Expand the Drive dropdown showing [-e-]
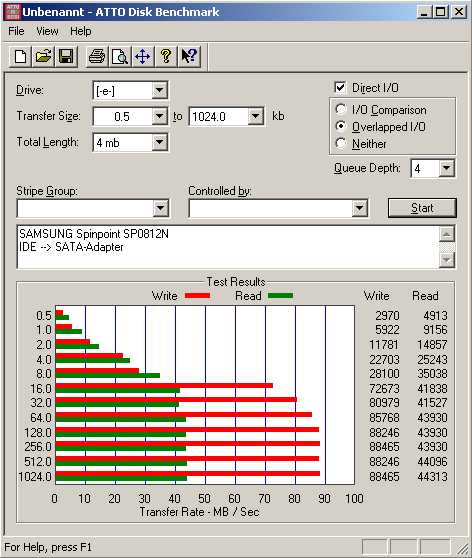Image resolution: width=472 pixels, height=558 pixels. (x=159, y=90)
